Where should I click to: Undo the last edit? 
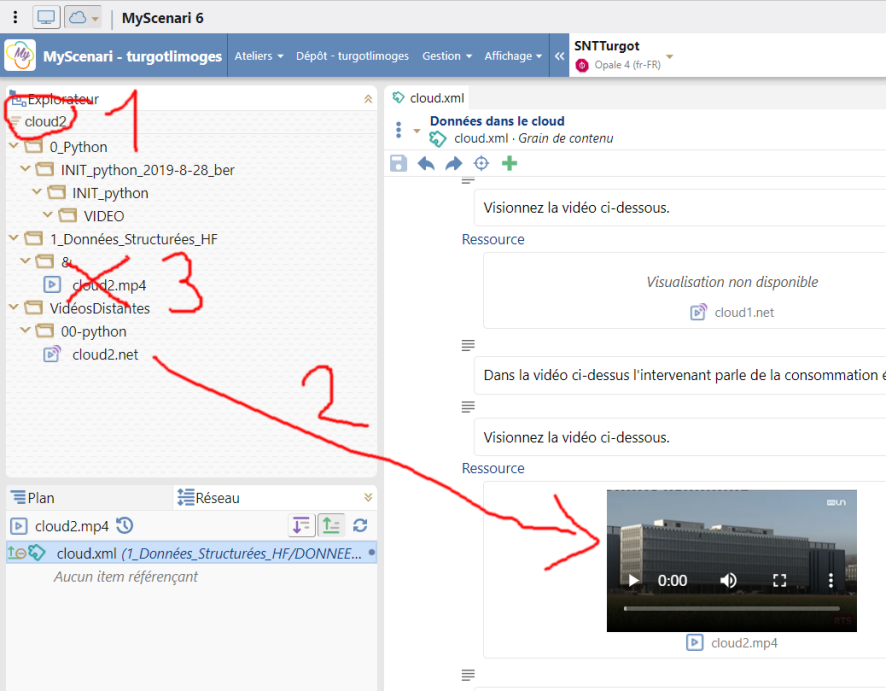[426, 164]
